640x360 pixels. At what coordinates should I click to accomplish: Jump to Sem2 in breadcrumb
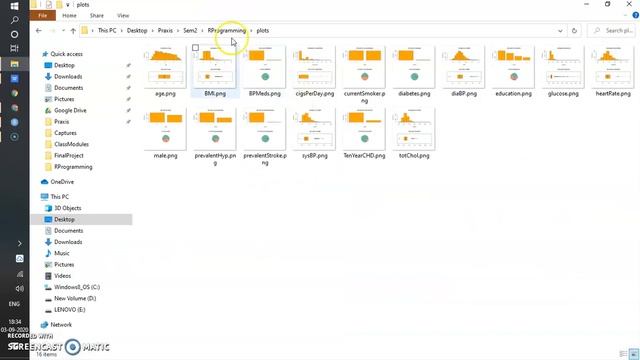(x=190, y=31)
